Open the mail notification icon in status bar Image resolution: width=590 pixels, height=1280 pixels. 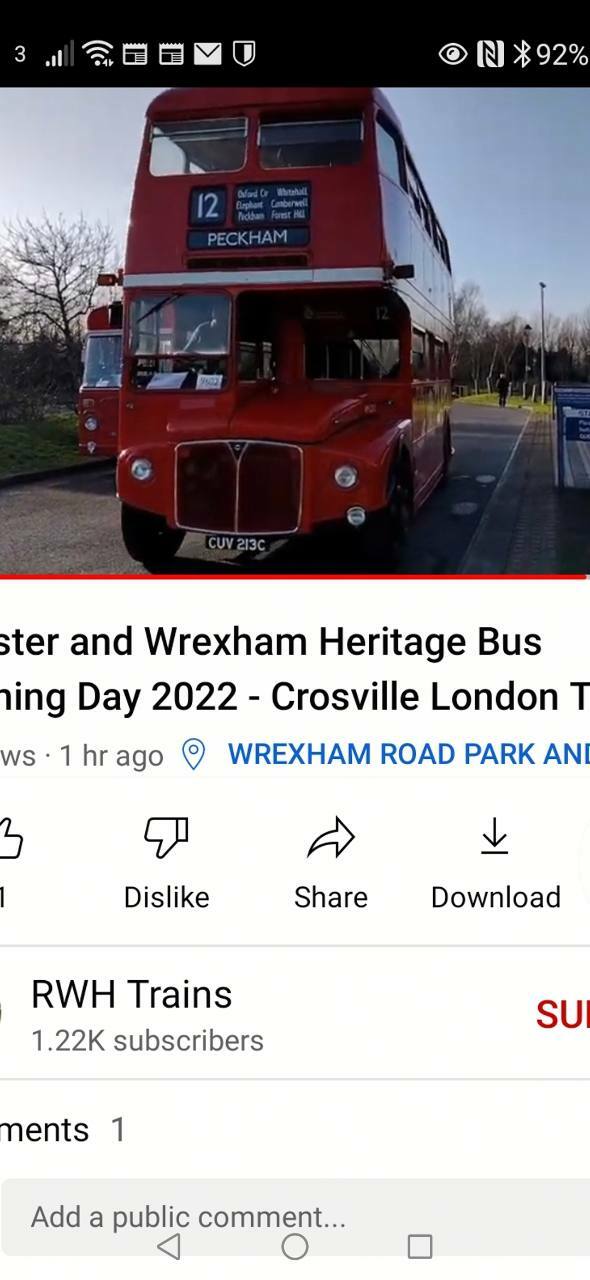(x=208, y=54)
